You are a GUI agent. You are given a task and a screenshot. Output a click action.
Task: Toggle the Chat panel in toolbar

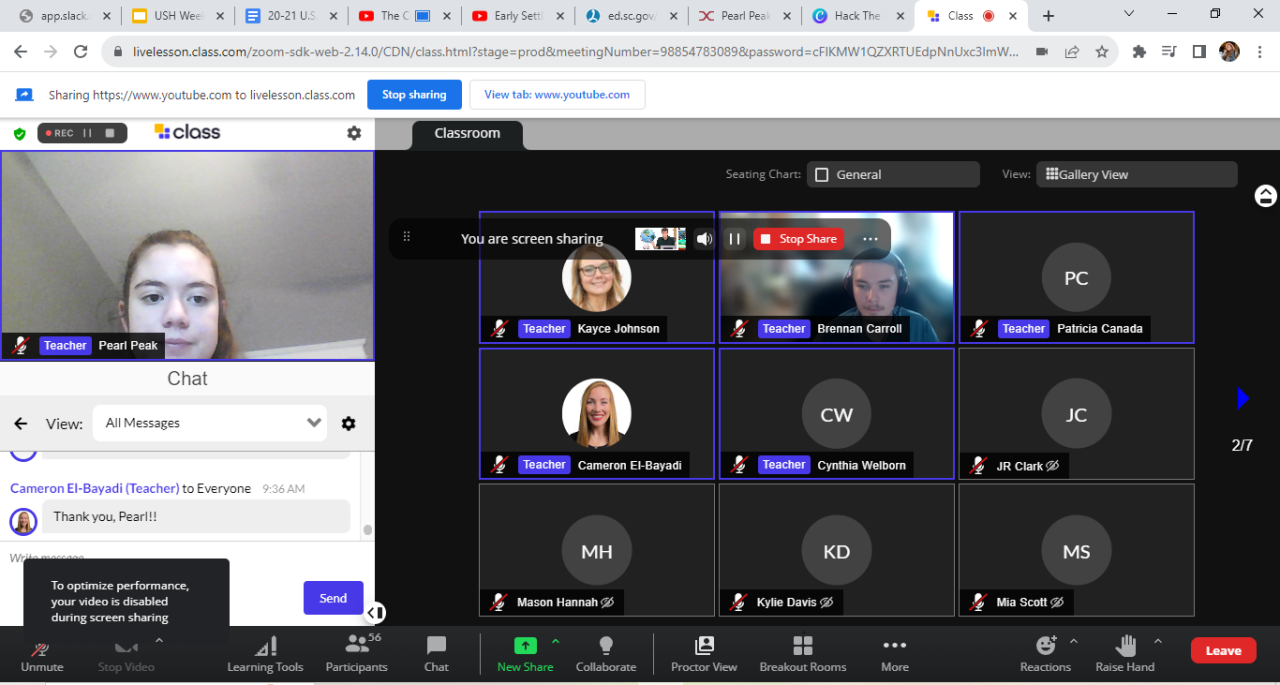coord(436,655)
